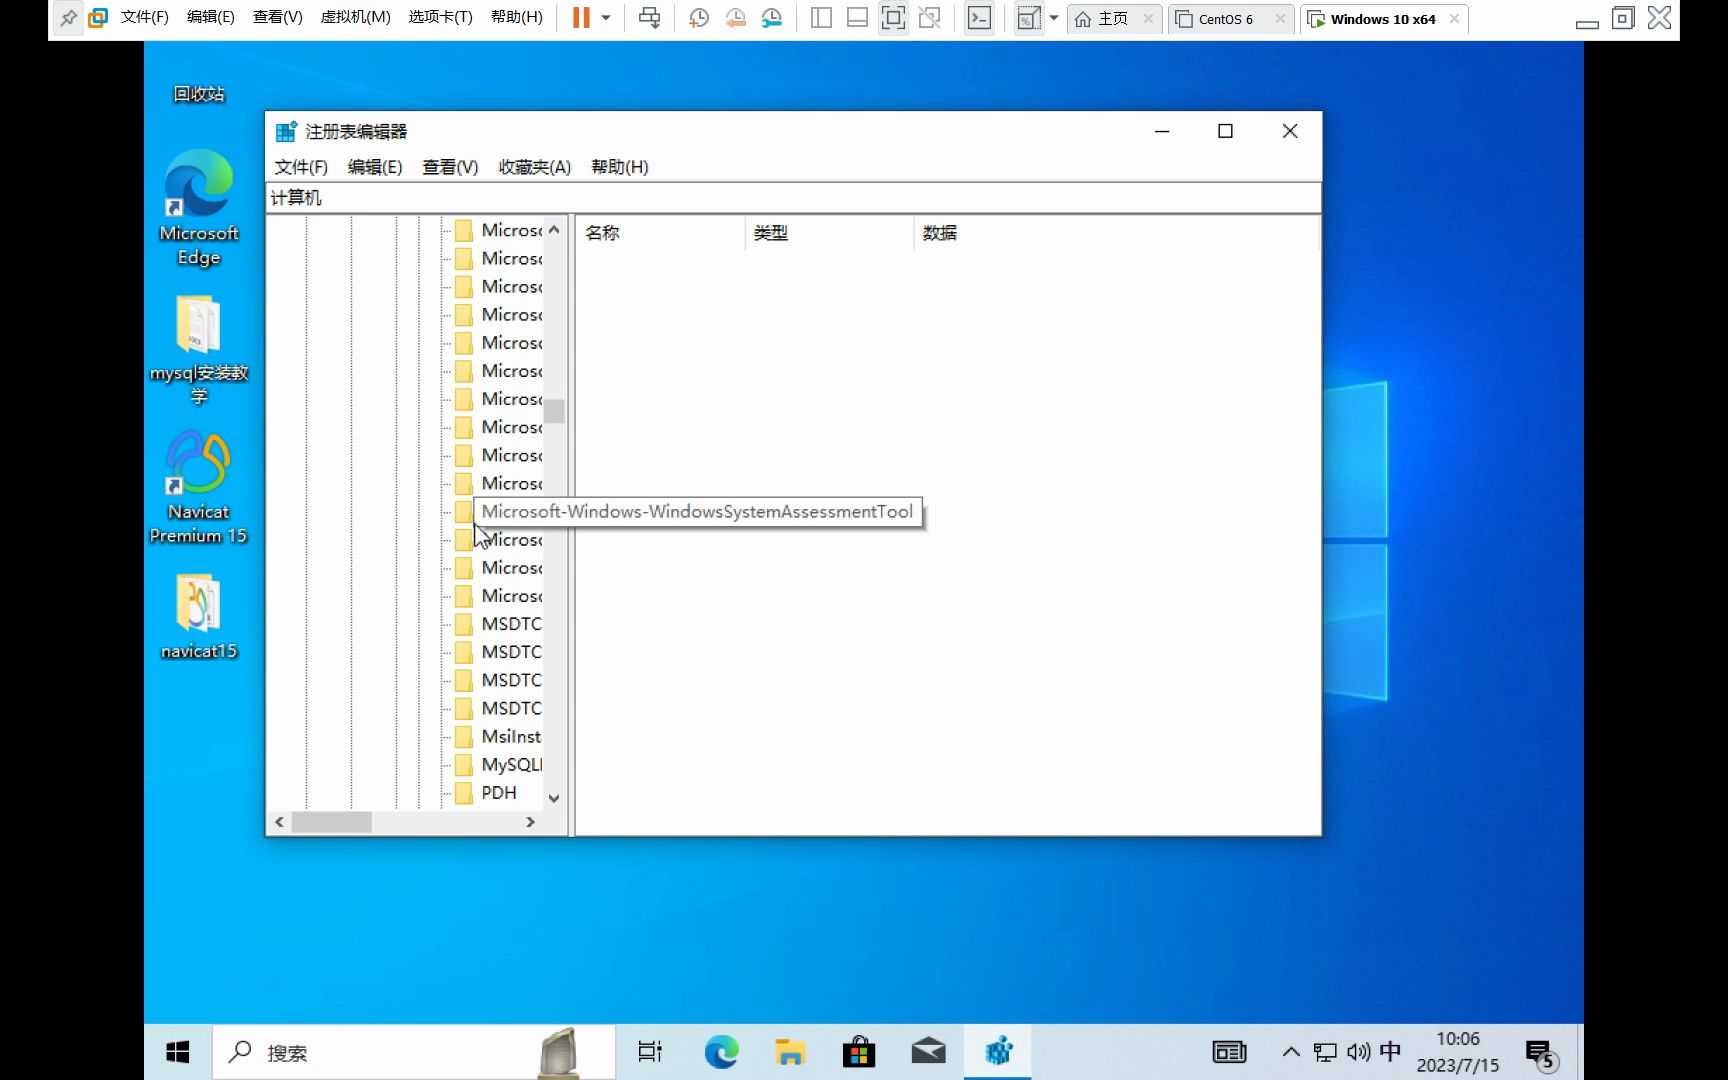This screenshot has height=1080, width=1728.
Task: Open the VMware 文件(F) menu
Action: [145, 18]
